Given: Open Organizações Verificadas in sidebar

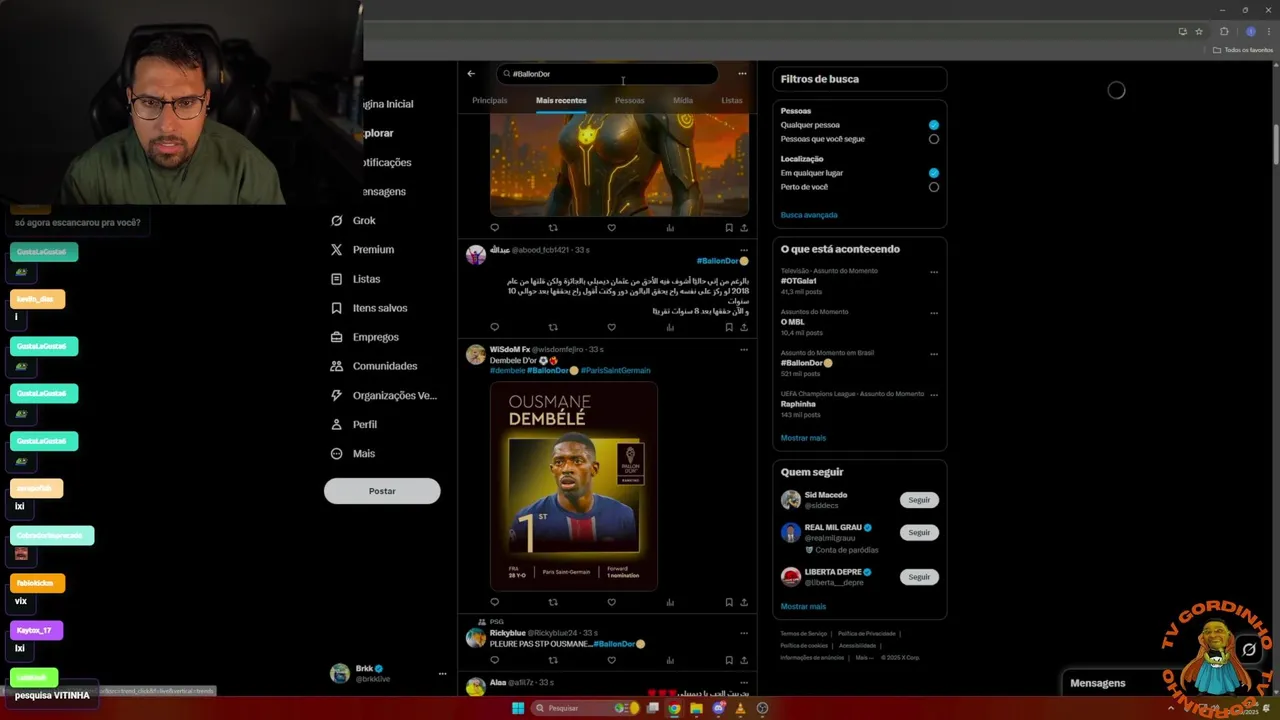Looking at the screenshot, I should coord(384,395).
